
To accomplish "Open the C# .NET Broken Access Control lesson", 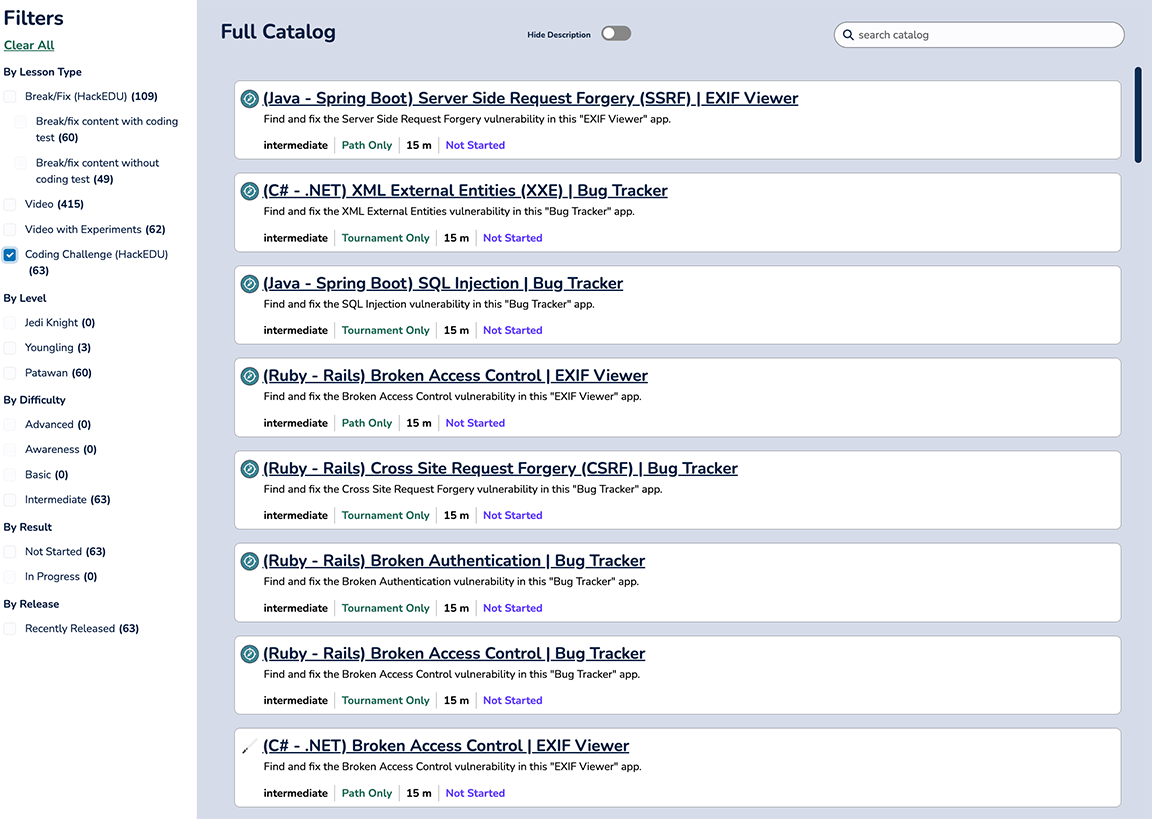I will 445,746.
